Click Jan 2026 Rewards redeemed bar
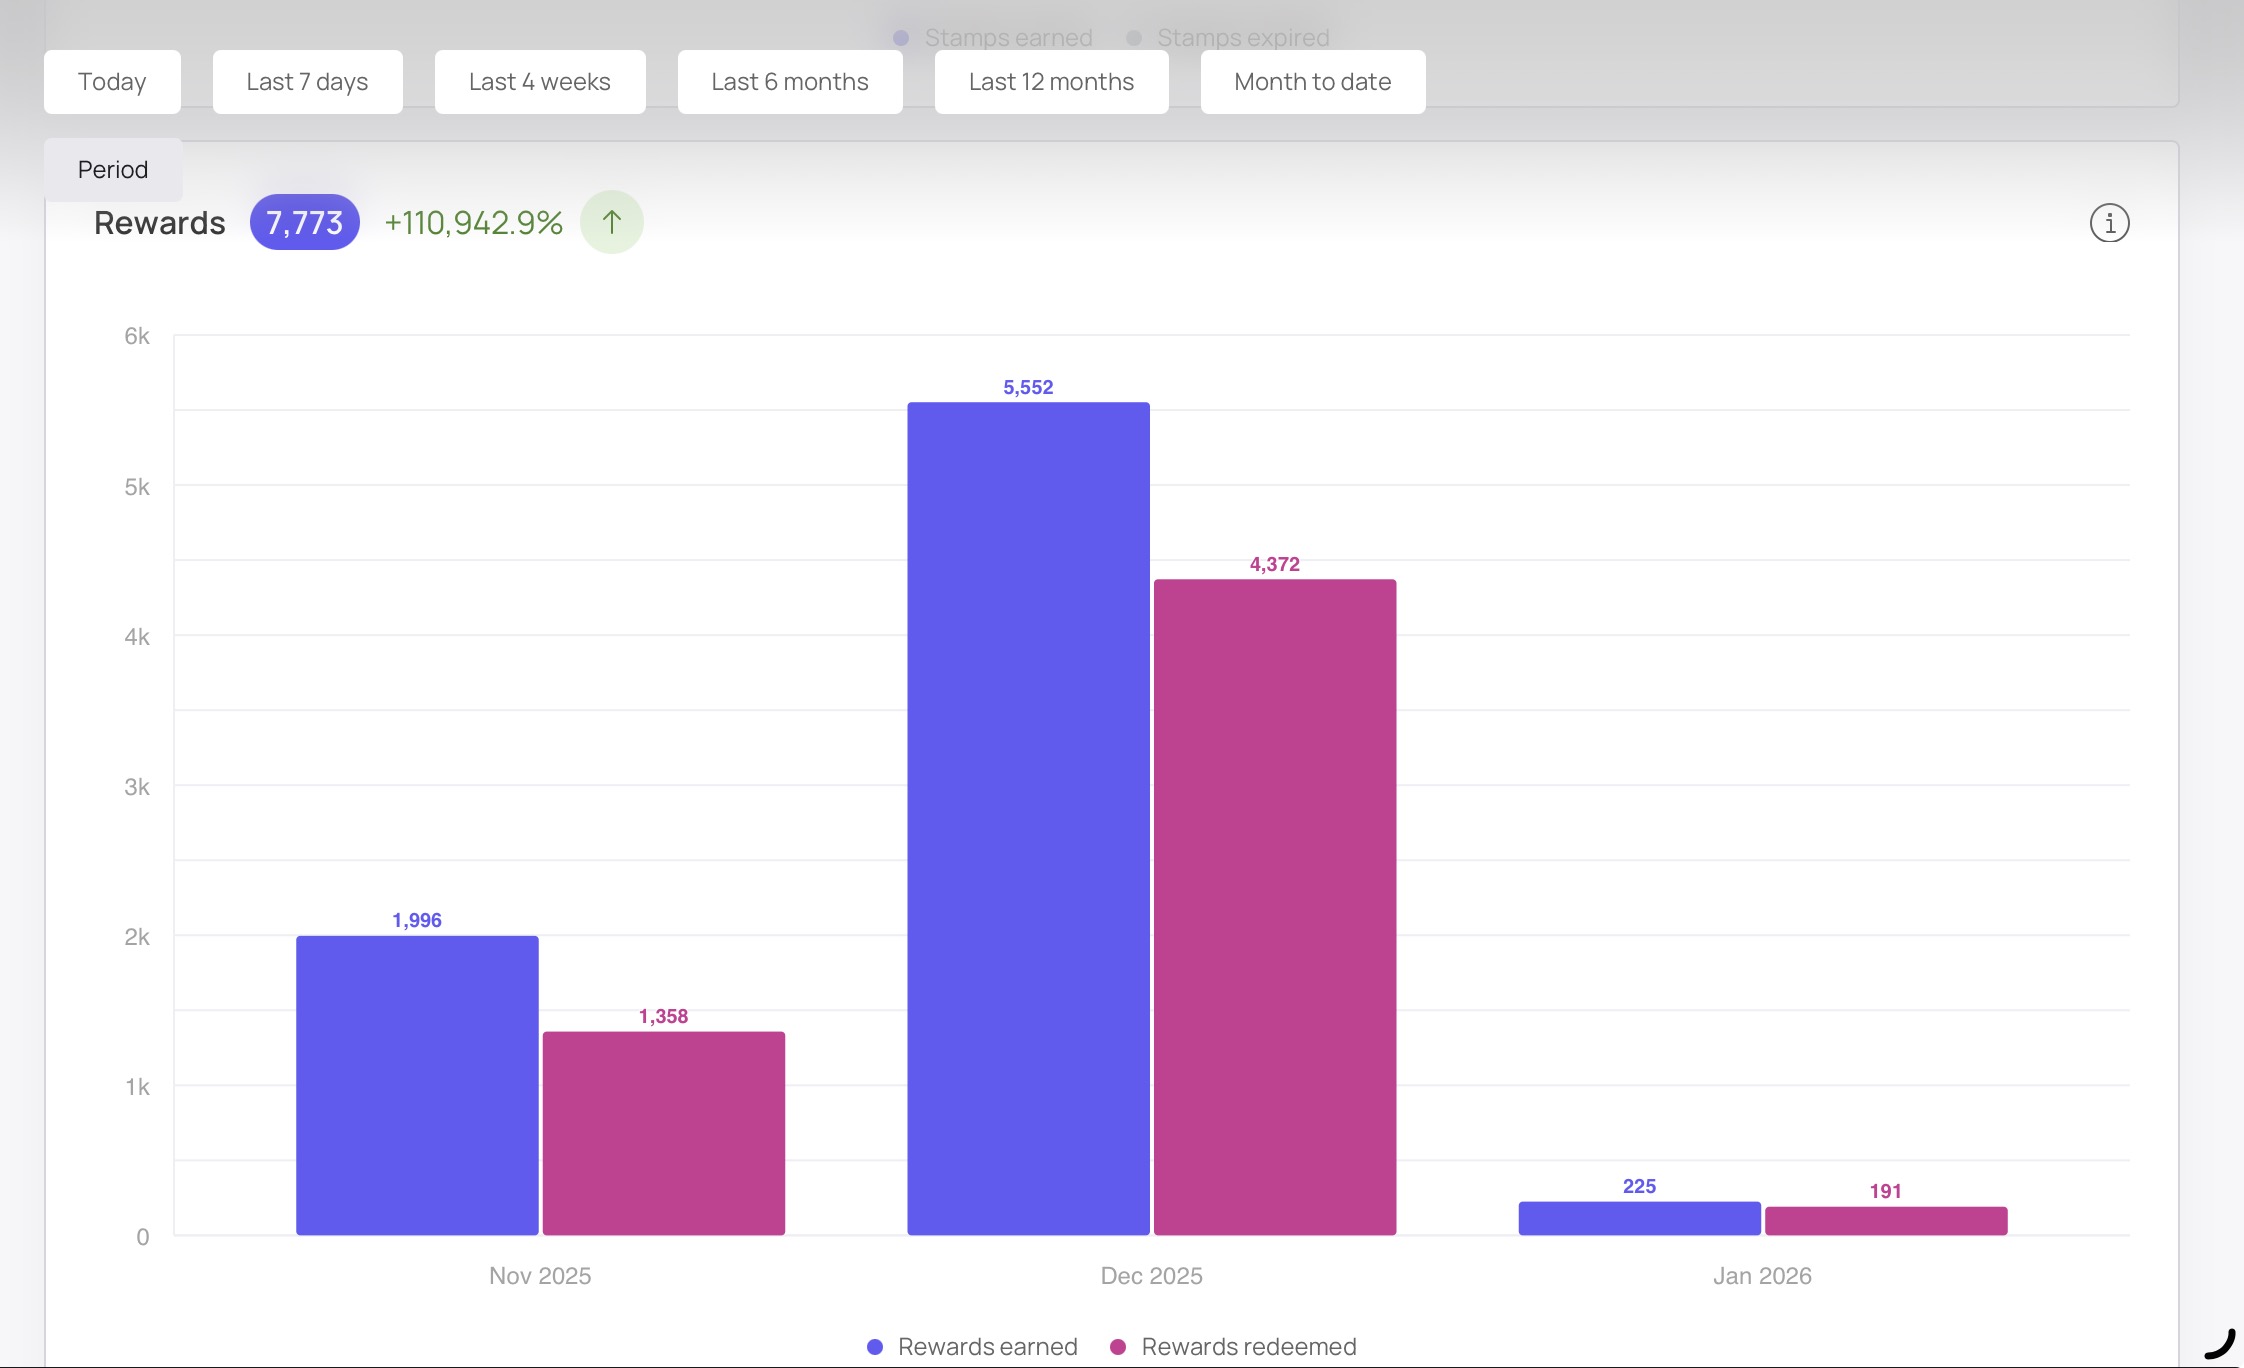The image size is (2244, 1368). click(1885, 1221)
